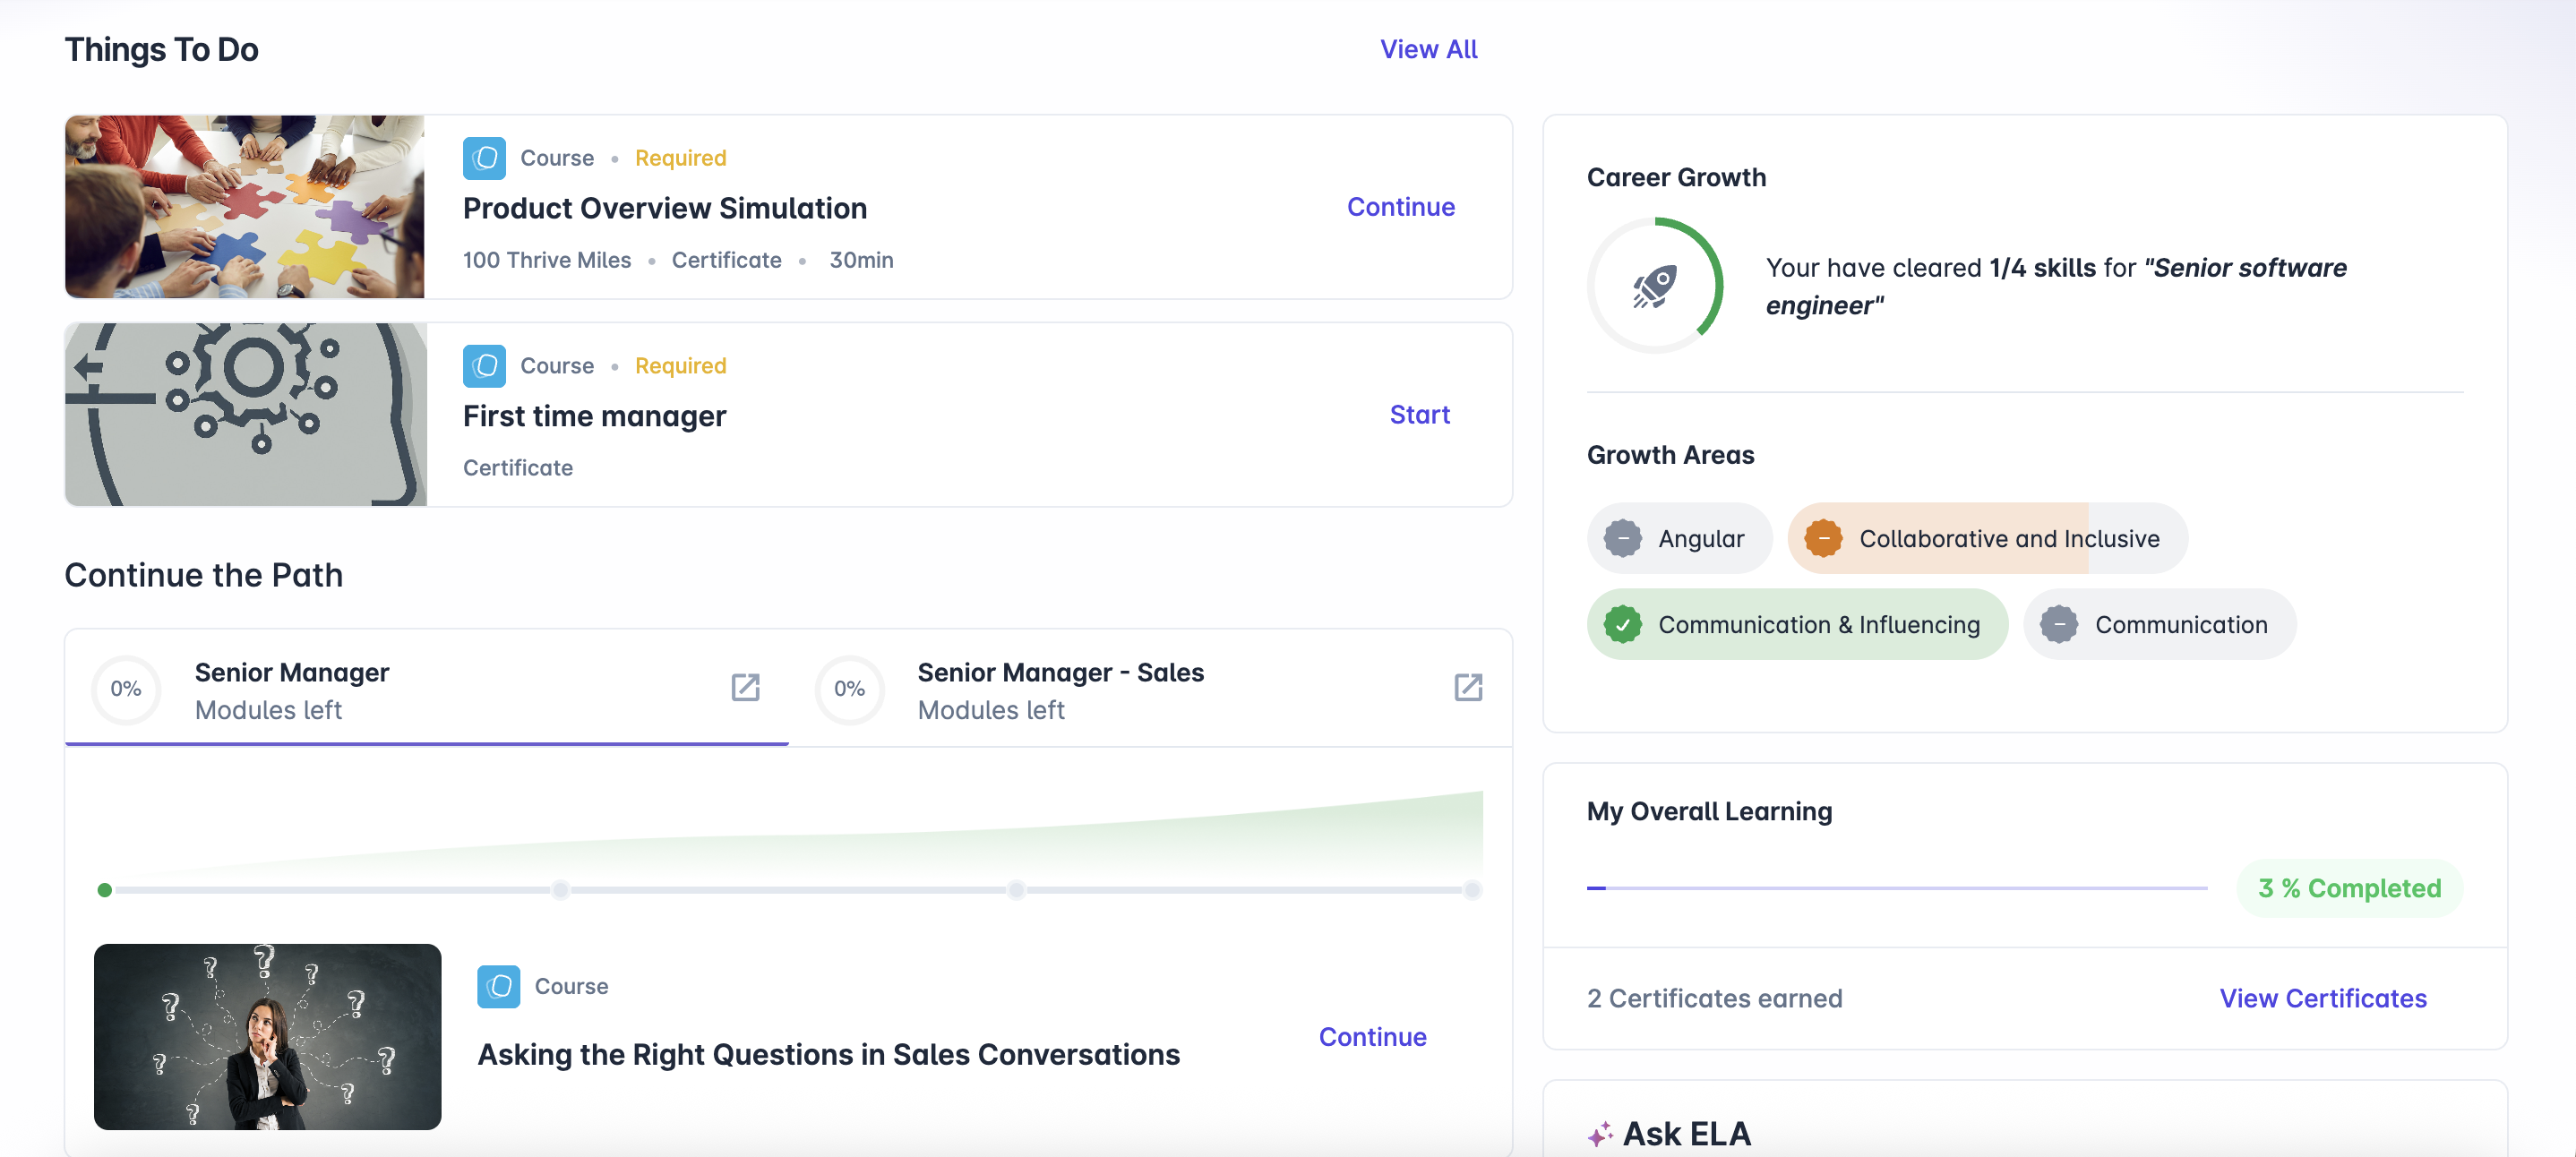Open the puzzle thumbnail for Product Overview Simulation
2576x1157 pixels.
[245, 207]
